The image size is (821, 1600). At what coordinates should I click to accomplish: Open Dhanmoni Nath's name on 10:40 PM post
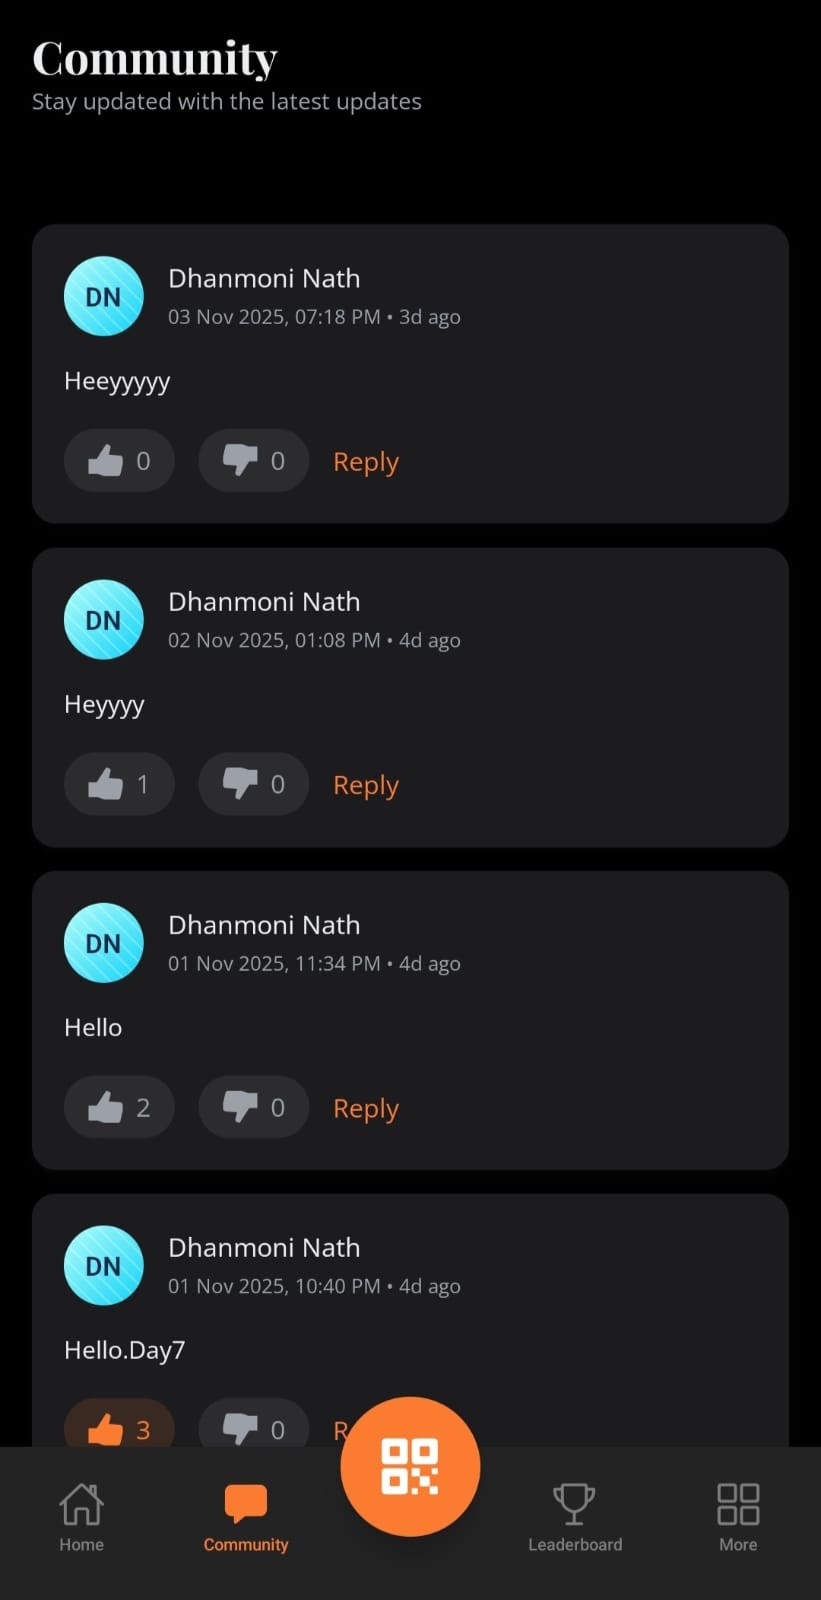pos(264,1247)
